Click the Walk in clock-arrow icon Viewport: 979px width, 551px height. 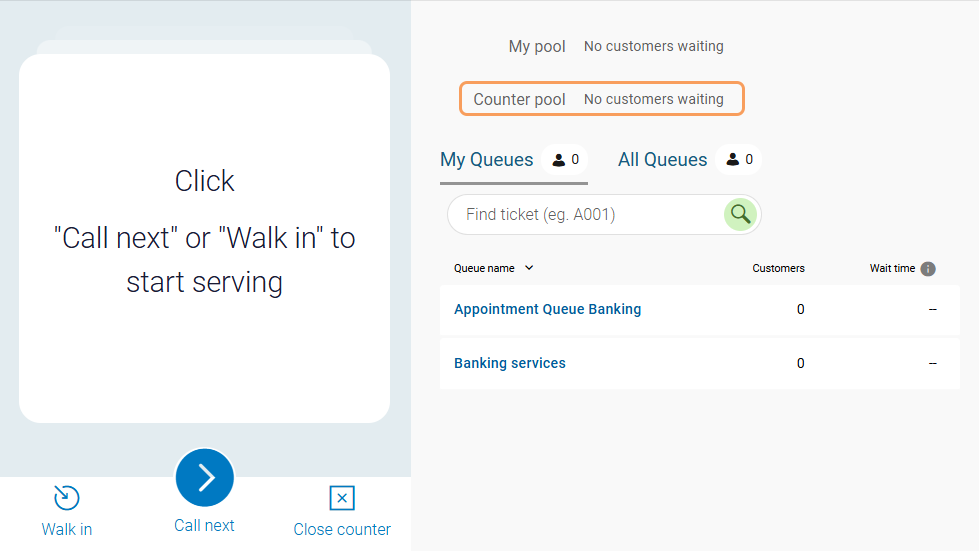tap(66, 497)
